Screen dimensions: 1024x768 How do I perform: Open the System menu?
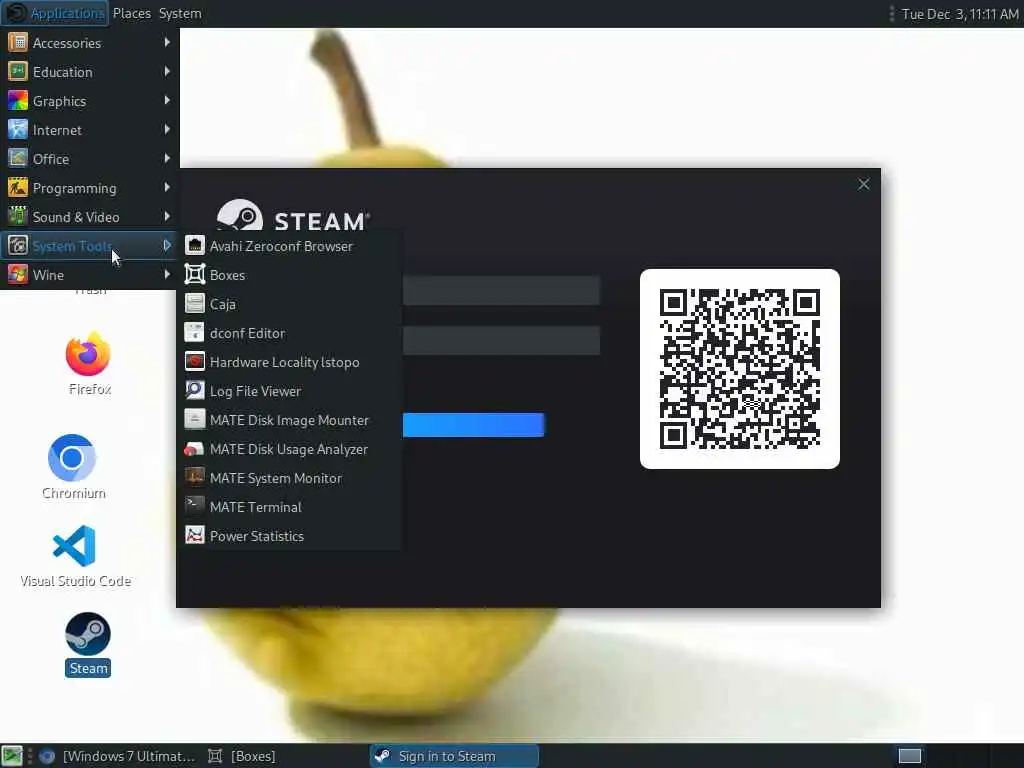(180, 13)
